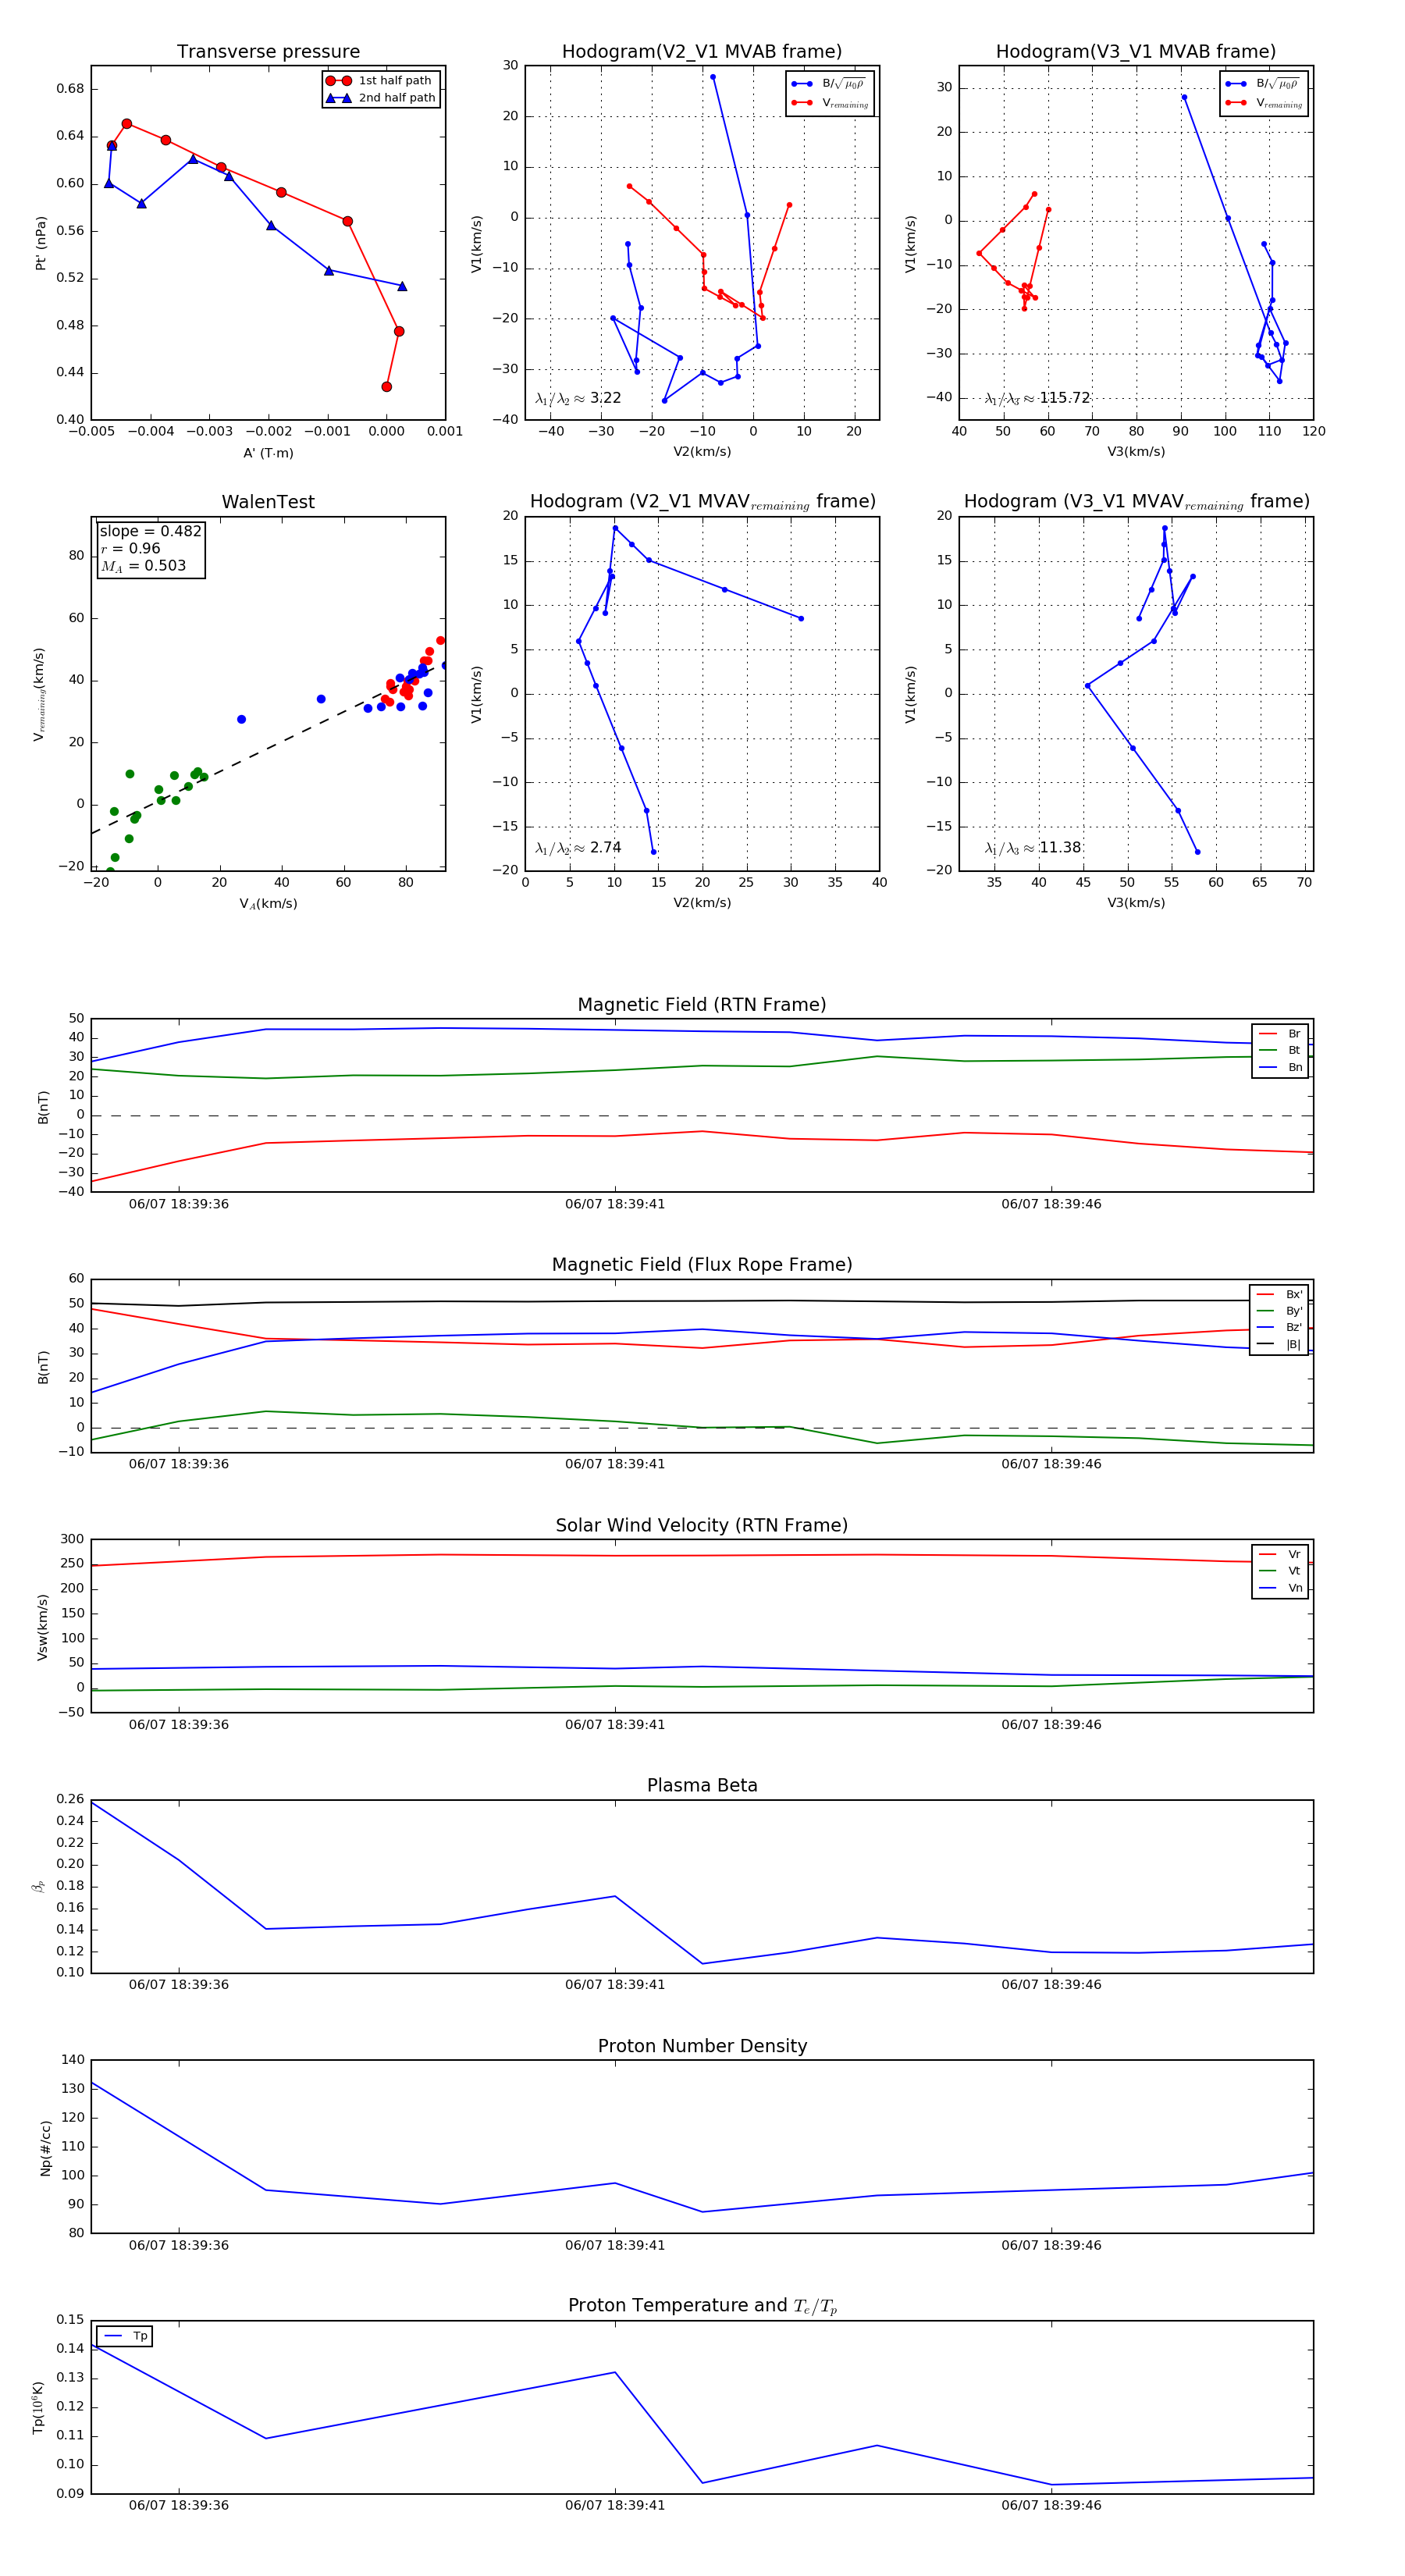Viewport: 1405px width, 2576px height.
Task: Select '2nd half path' legend entry
Action: click(380, 98)
